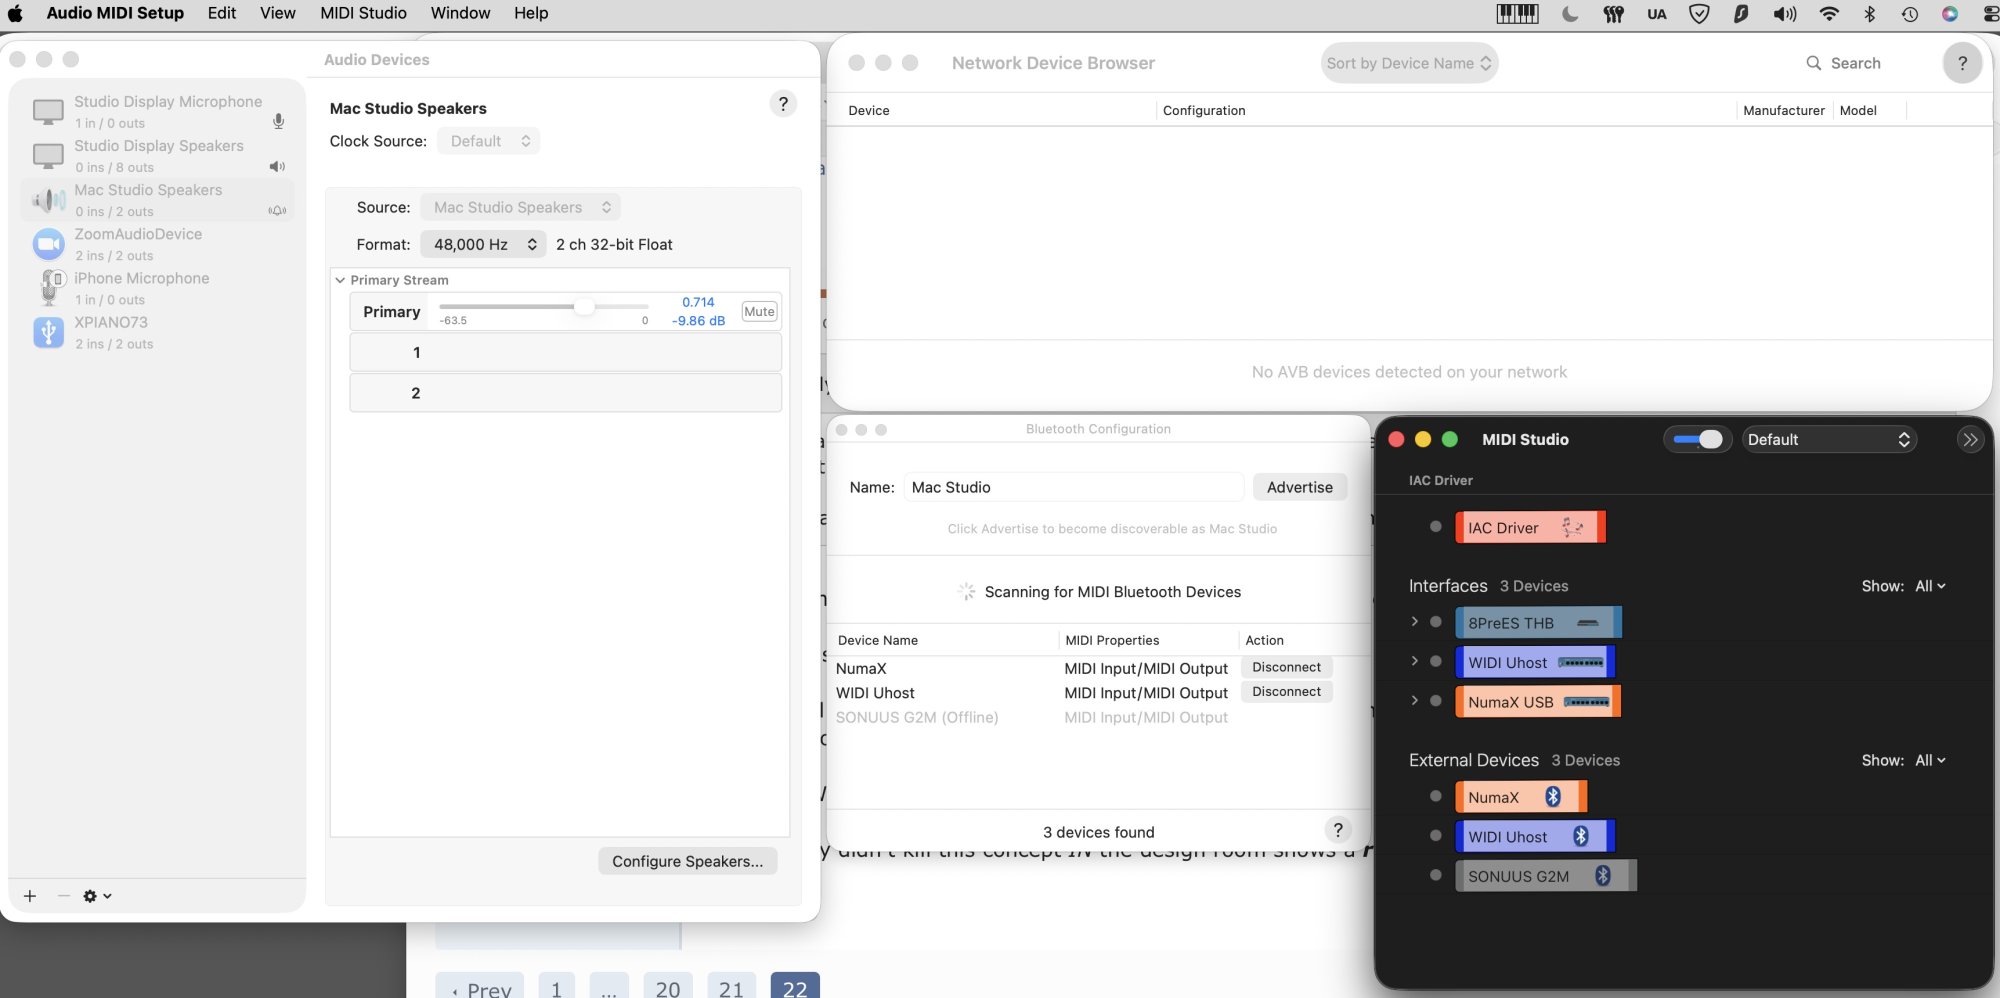Open the Time Machine menu bar icon
Screen dimensions: 2000x998
click(1910, 14)
